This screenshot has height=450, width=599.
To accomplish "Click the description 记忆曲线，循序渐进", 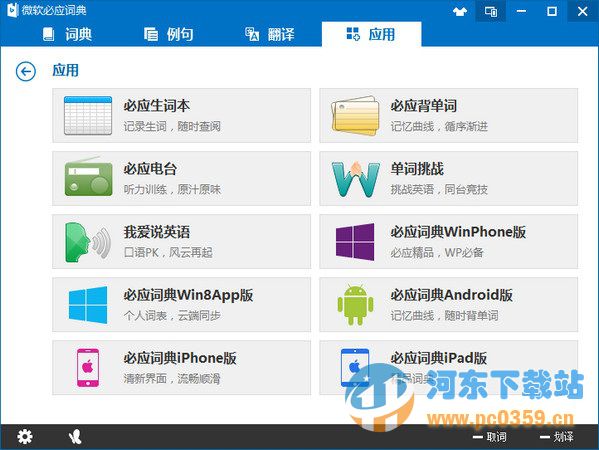I will click(439, 126).
